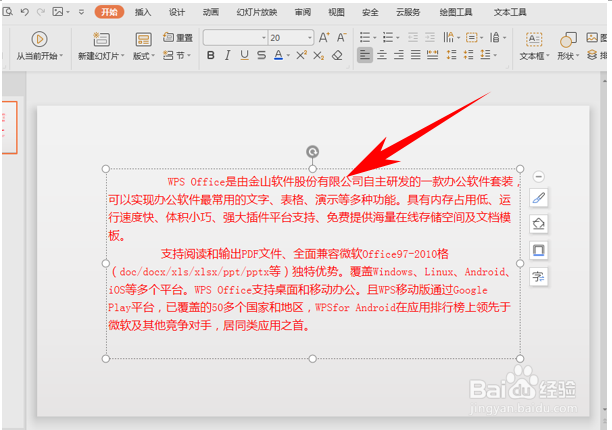Switch to the 插入 tab
Screen dimensions: 612x430
coord(143,12)
